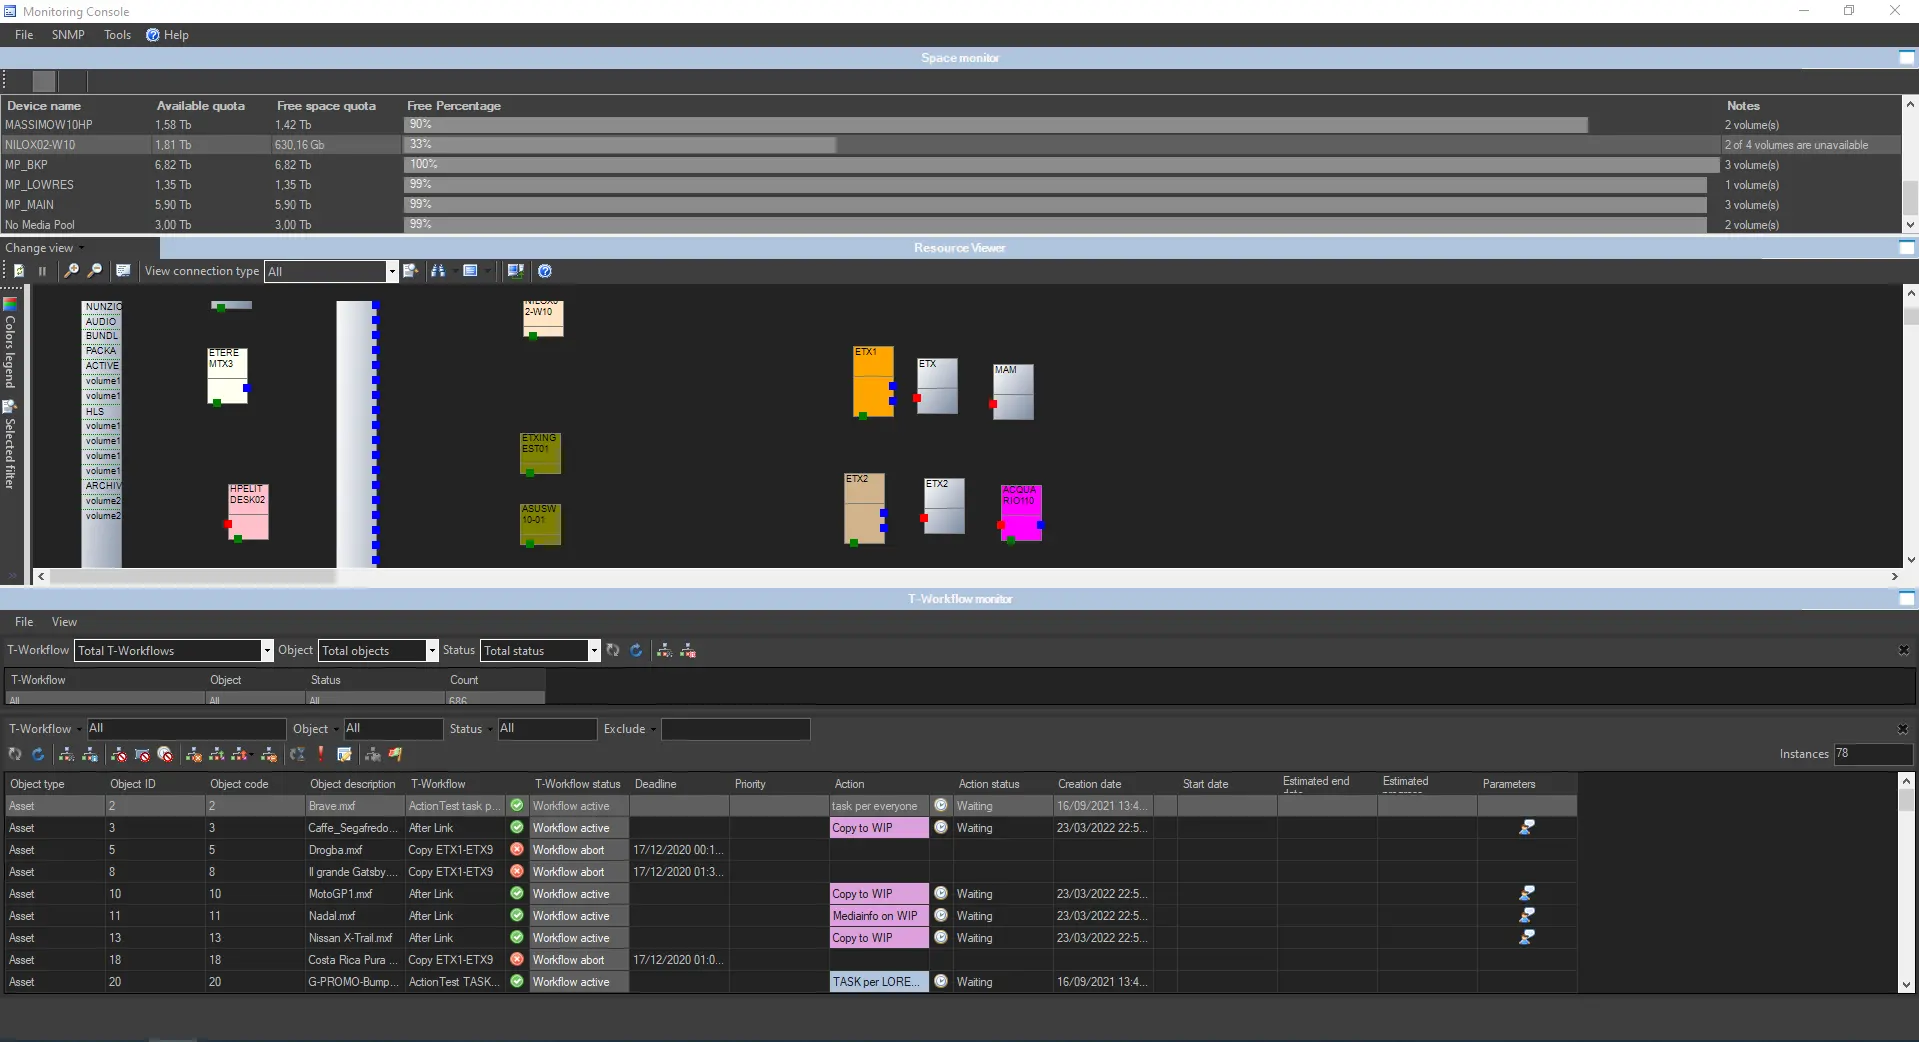This screenshot has height=1042, width=1919.
Task: Open the Tools menu
Action: 117,35
